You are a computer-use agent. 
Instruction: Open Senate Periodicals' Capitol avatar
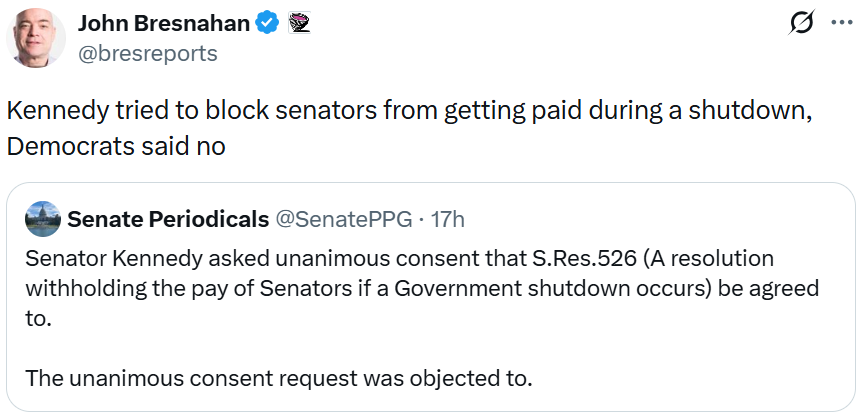42,218
